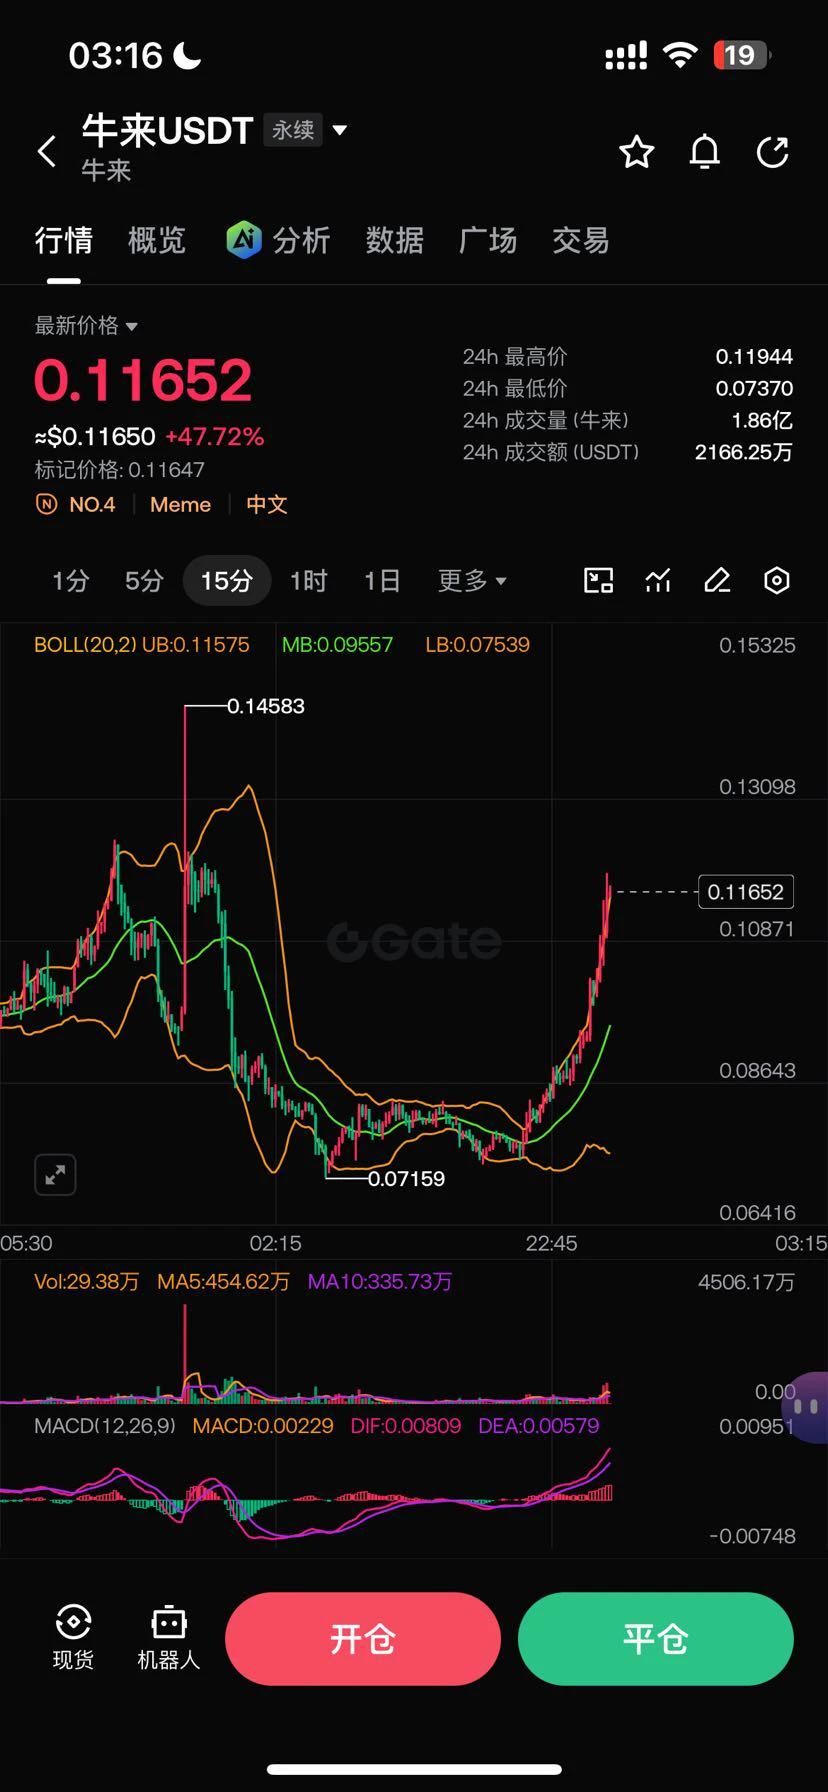
Task: Open the AI 分析 hexagon icon
Action: pyautogui.click(x=243, y=240)
